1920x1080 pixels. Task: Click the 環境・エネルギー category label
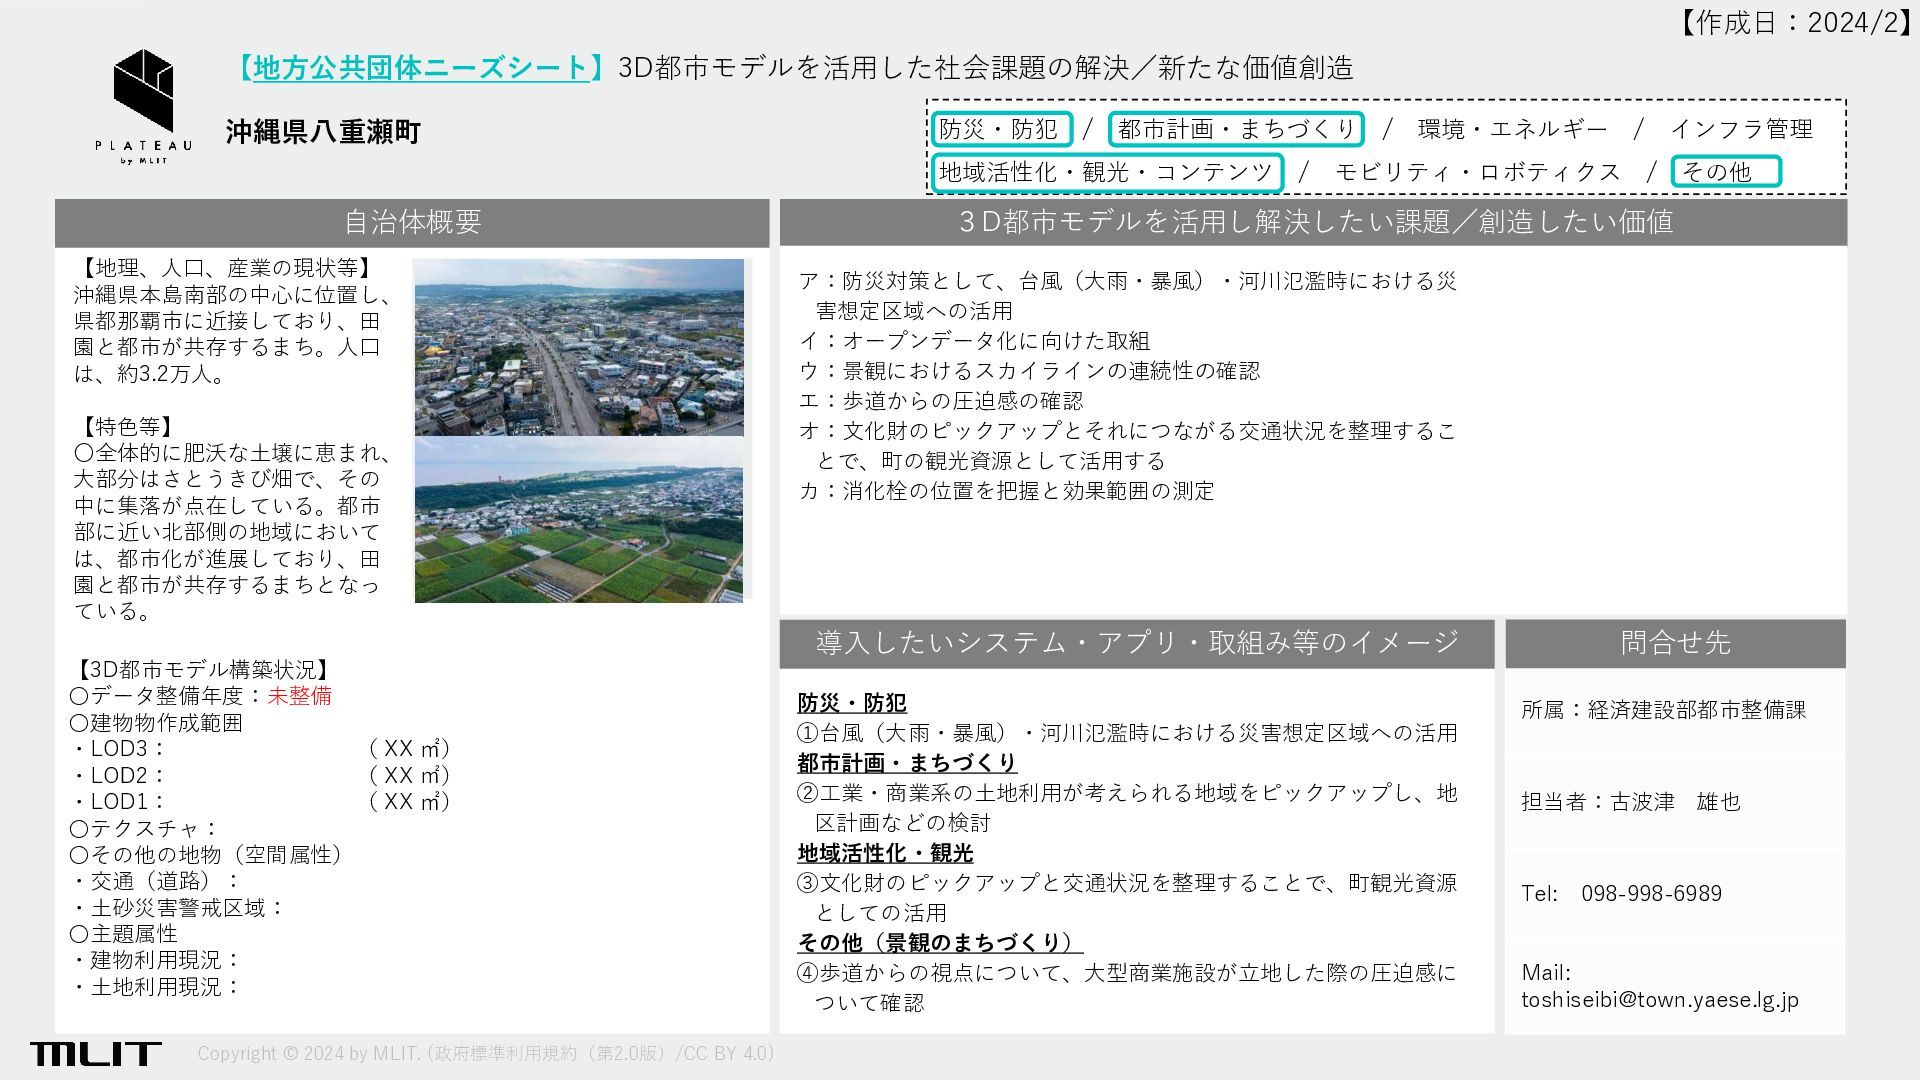point(1512,129)
